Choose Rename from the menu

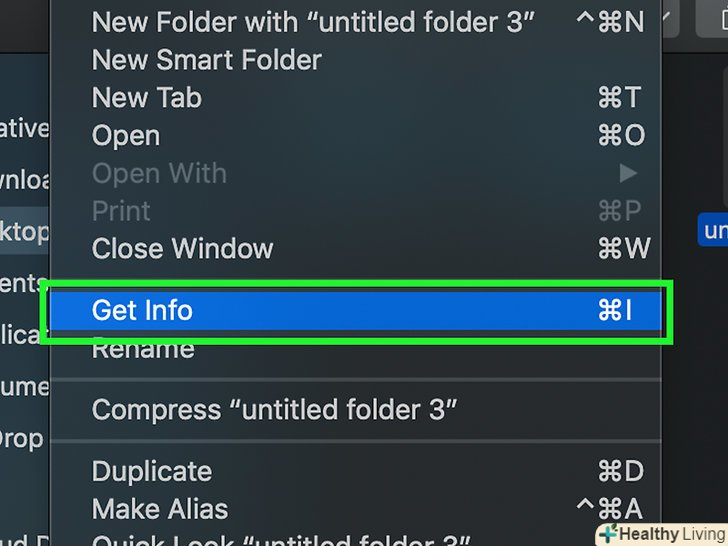tap(143, 349)
